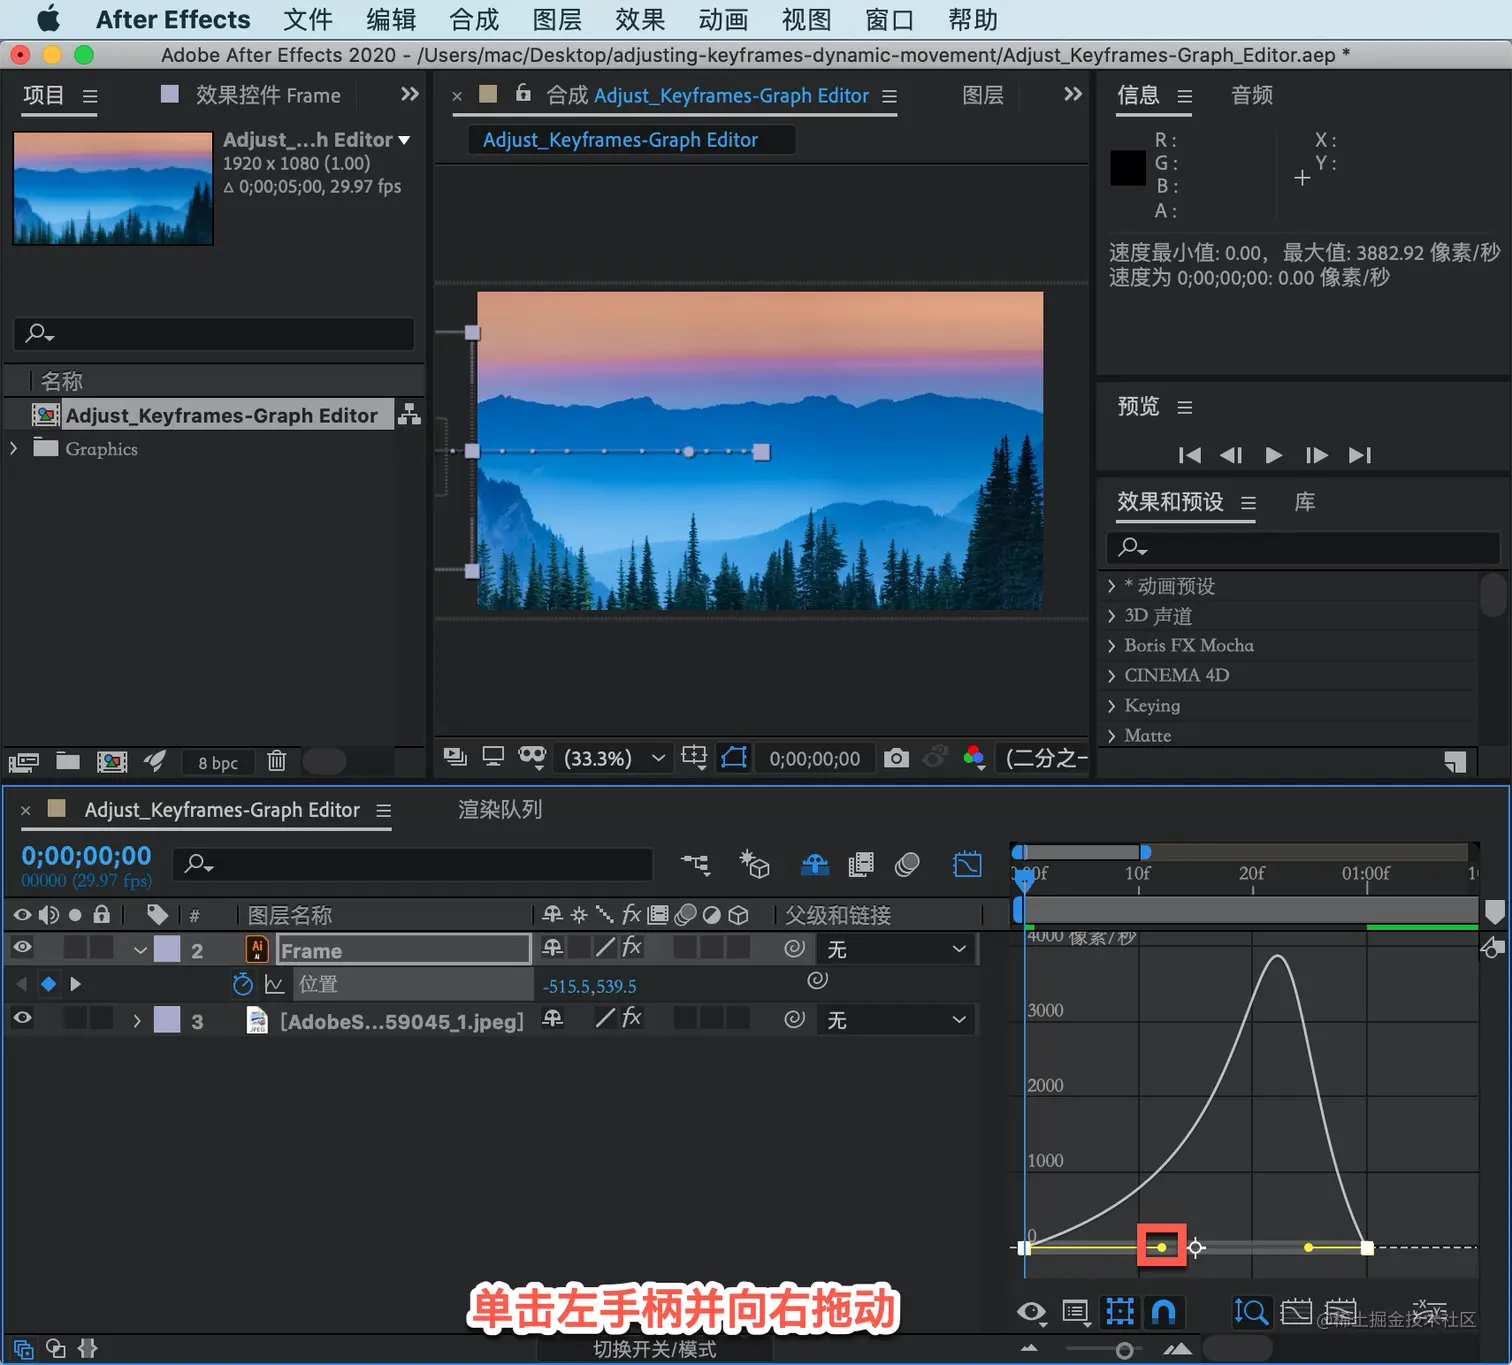The image size is (1512, 1365).
Task: Open parent dropdown for Frame layer
Action: (896, 948)
